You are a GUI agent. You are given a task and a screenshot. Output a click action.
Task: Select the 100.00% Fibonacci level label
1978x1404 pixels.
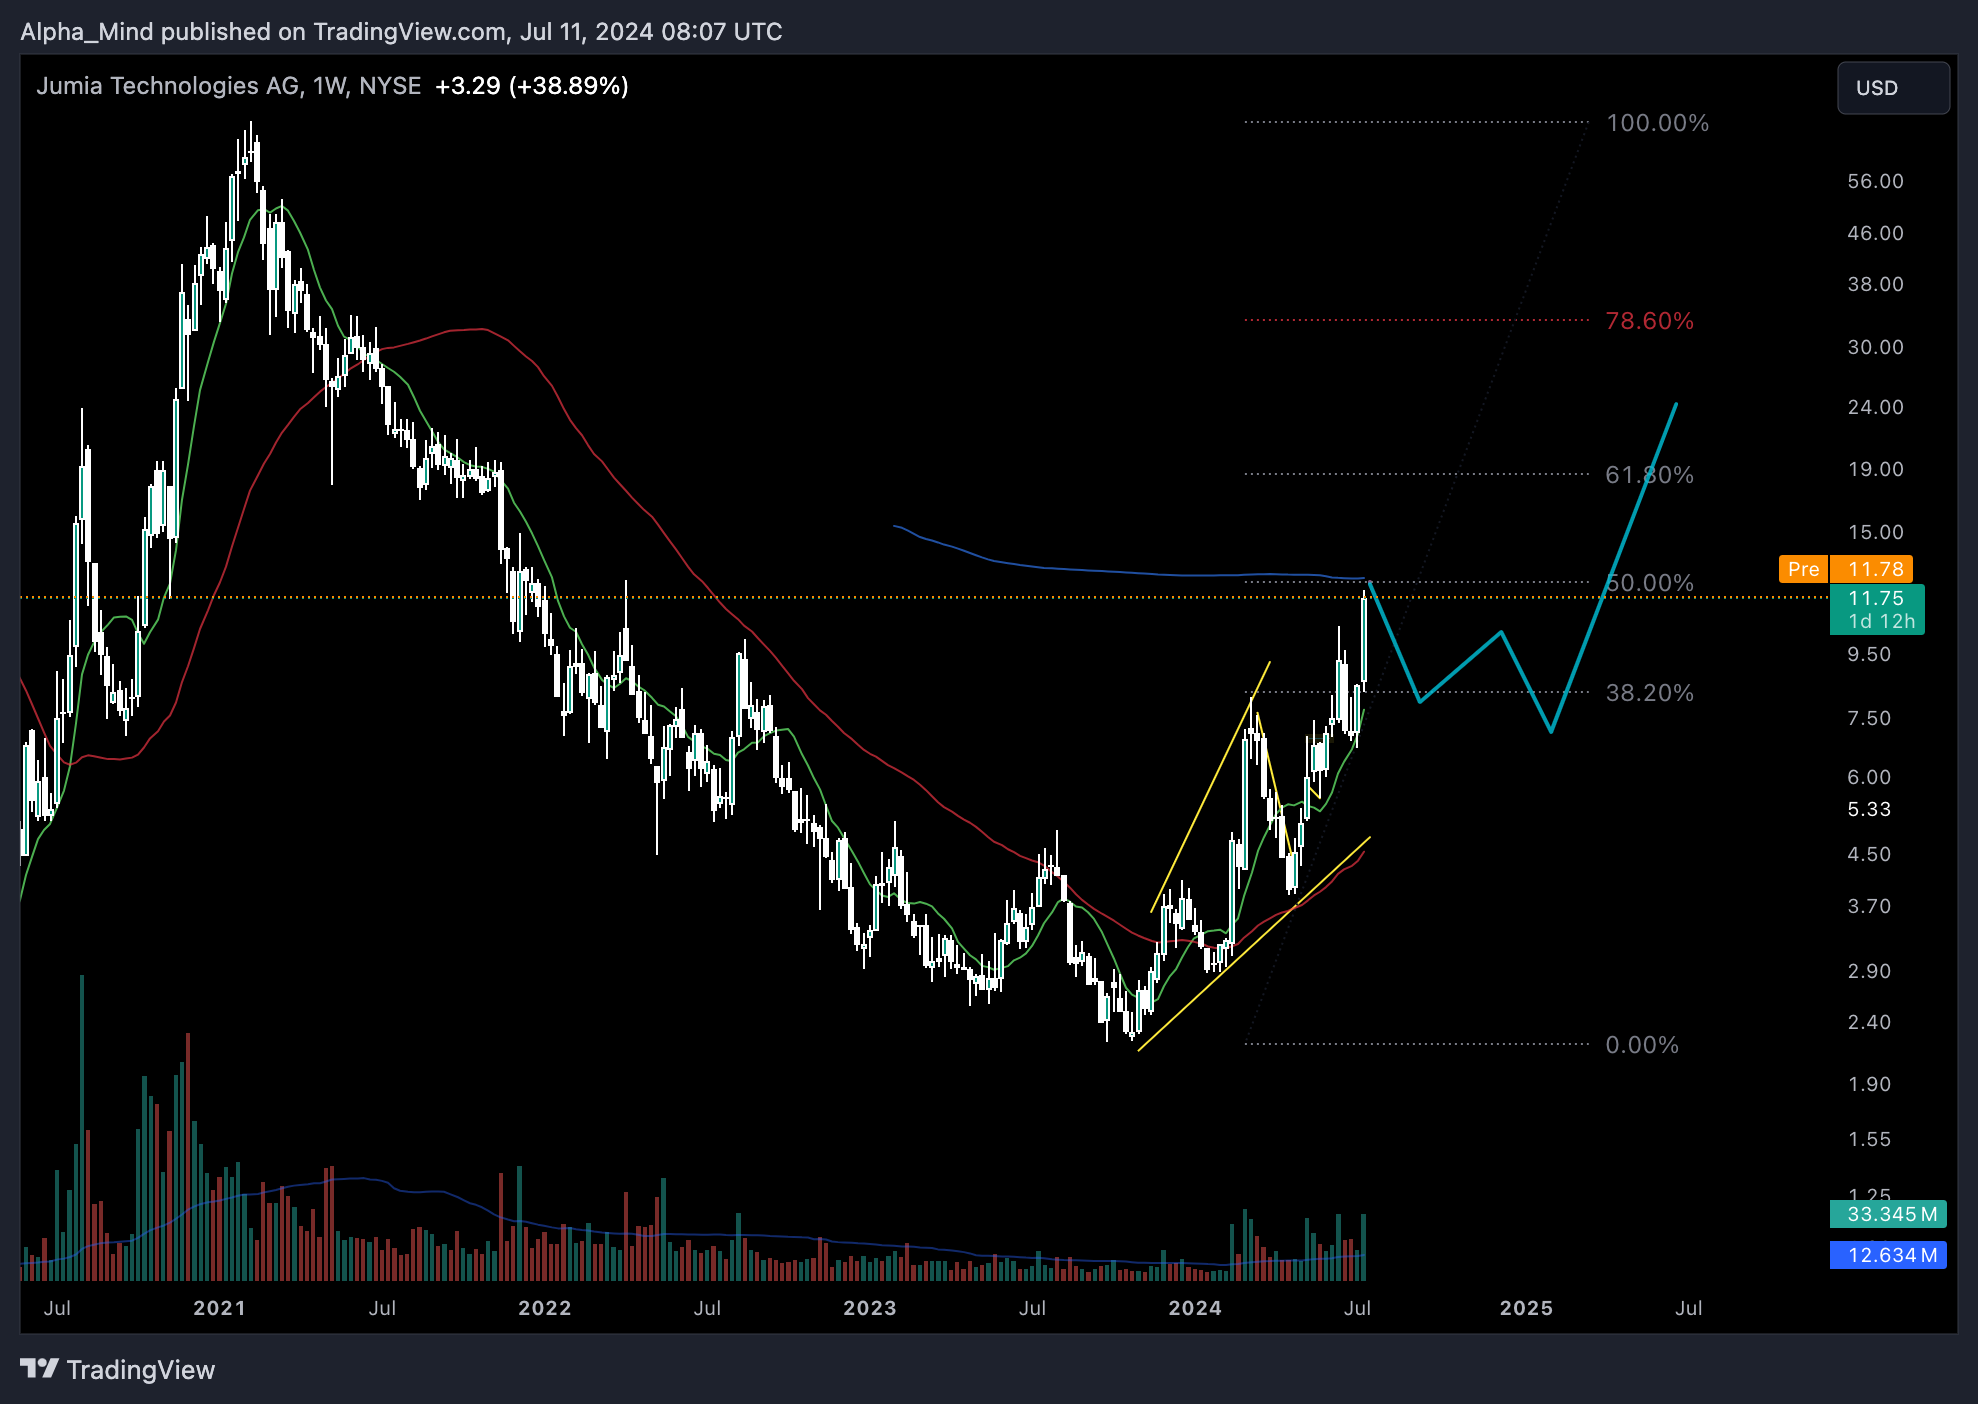click(x=1657, y=123)
